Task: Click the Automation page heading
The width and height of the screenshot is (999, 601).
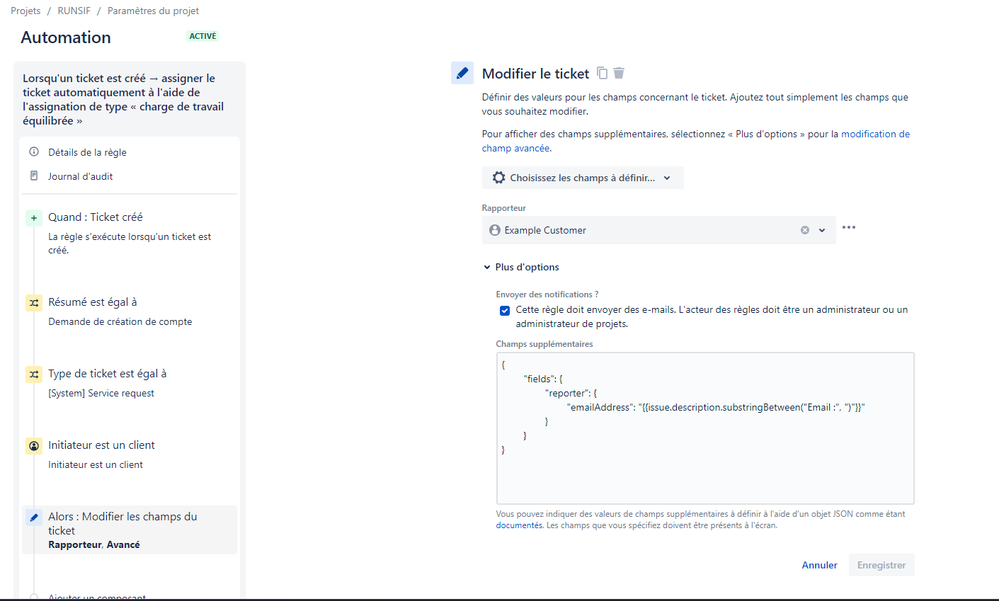Action: [x=66, y=38]
